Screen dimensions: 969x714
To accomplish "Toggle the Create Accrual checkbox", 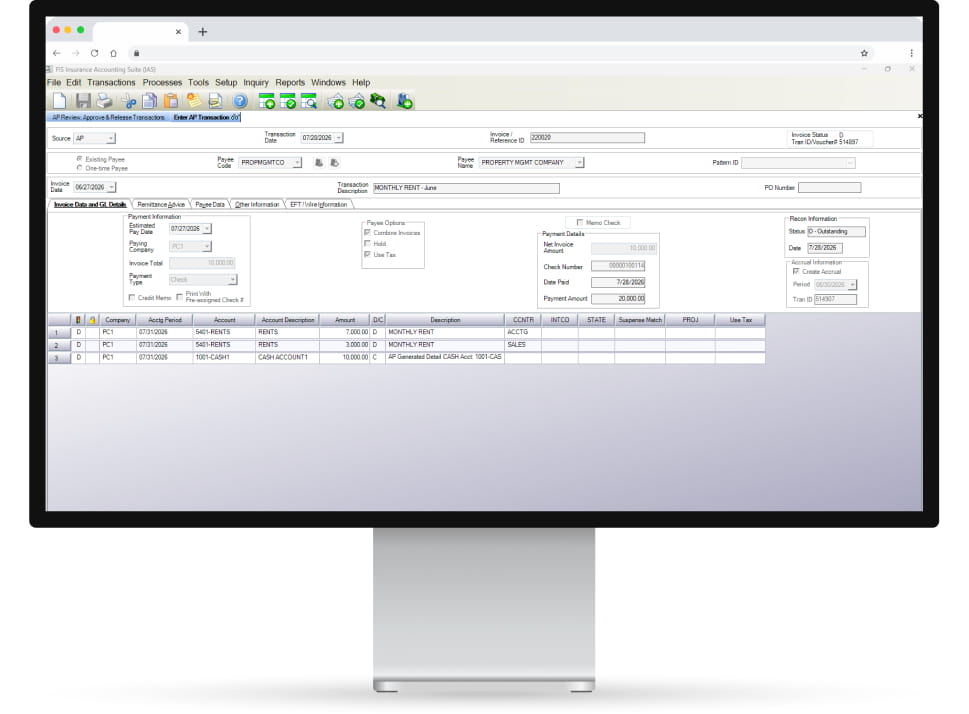I will (796, 271).
